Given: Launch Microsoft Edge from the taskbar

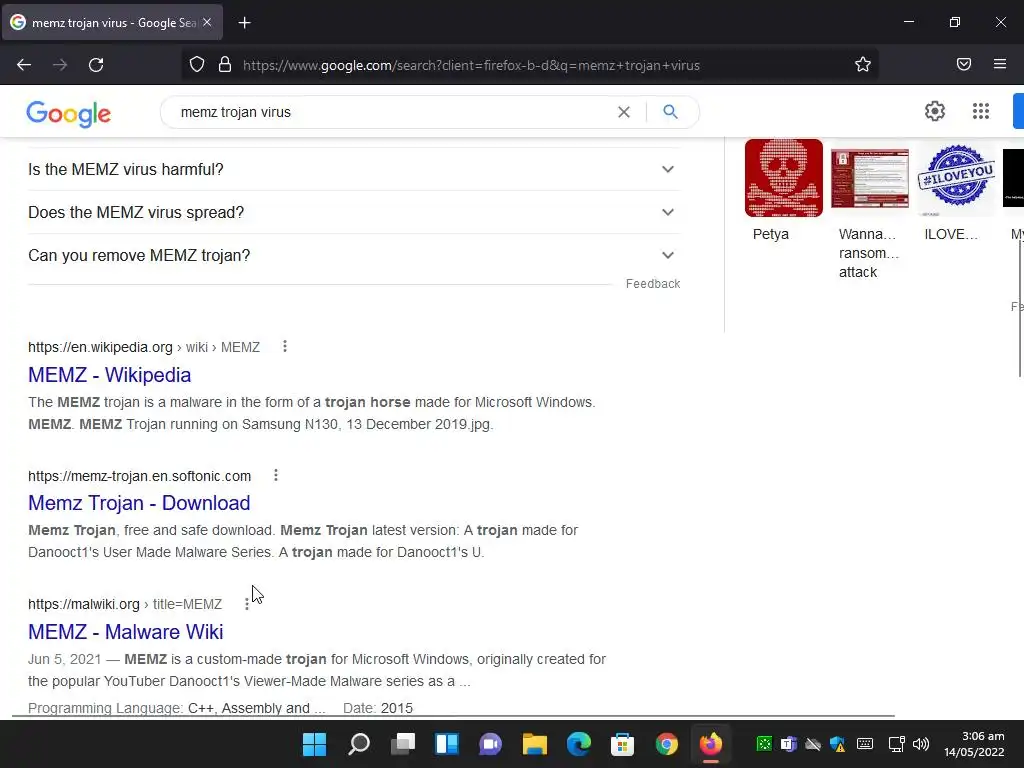Looking at the screenshot, I should [x=579, y=744].
